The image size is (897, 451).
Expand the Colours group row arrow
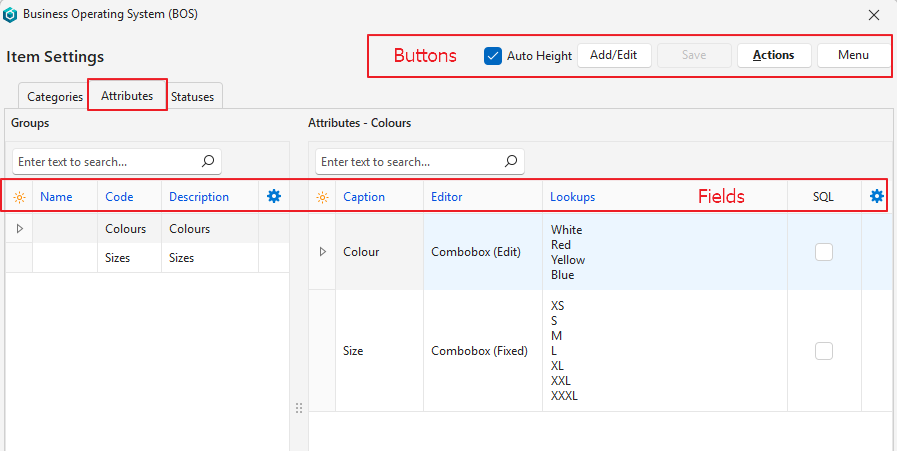point(19,229)
